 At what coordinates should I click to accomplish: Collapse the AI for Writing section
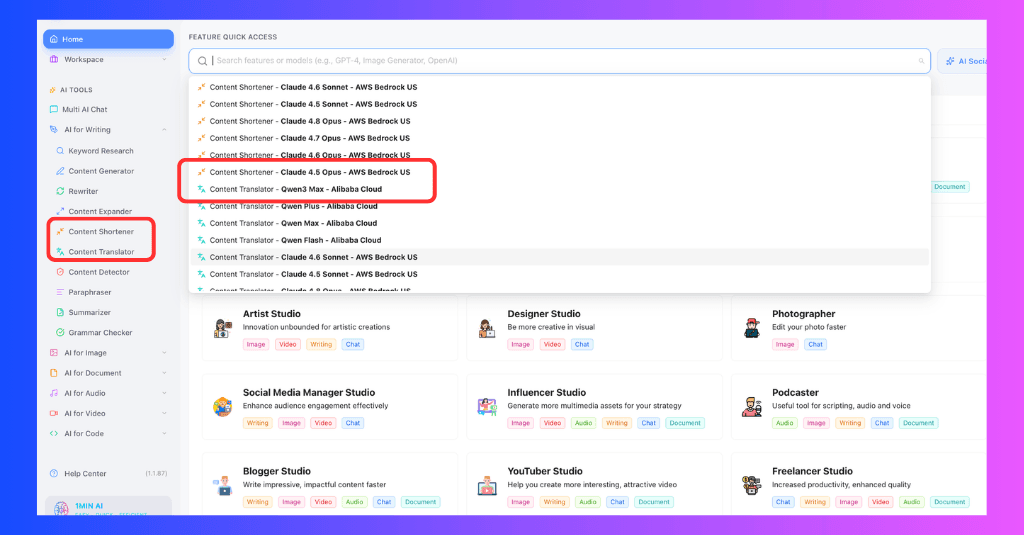pyautogui.click(x=164, y=129)
